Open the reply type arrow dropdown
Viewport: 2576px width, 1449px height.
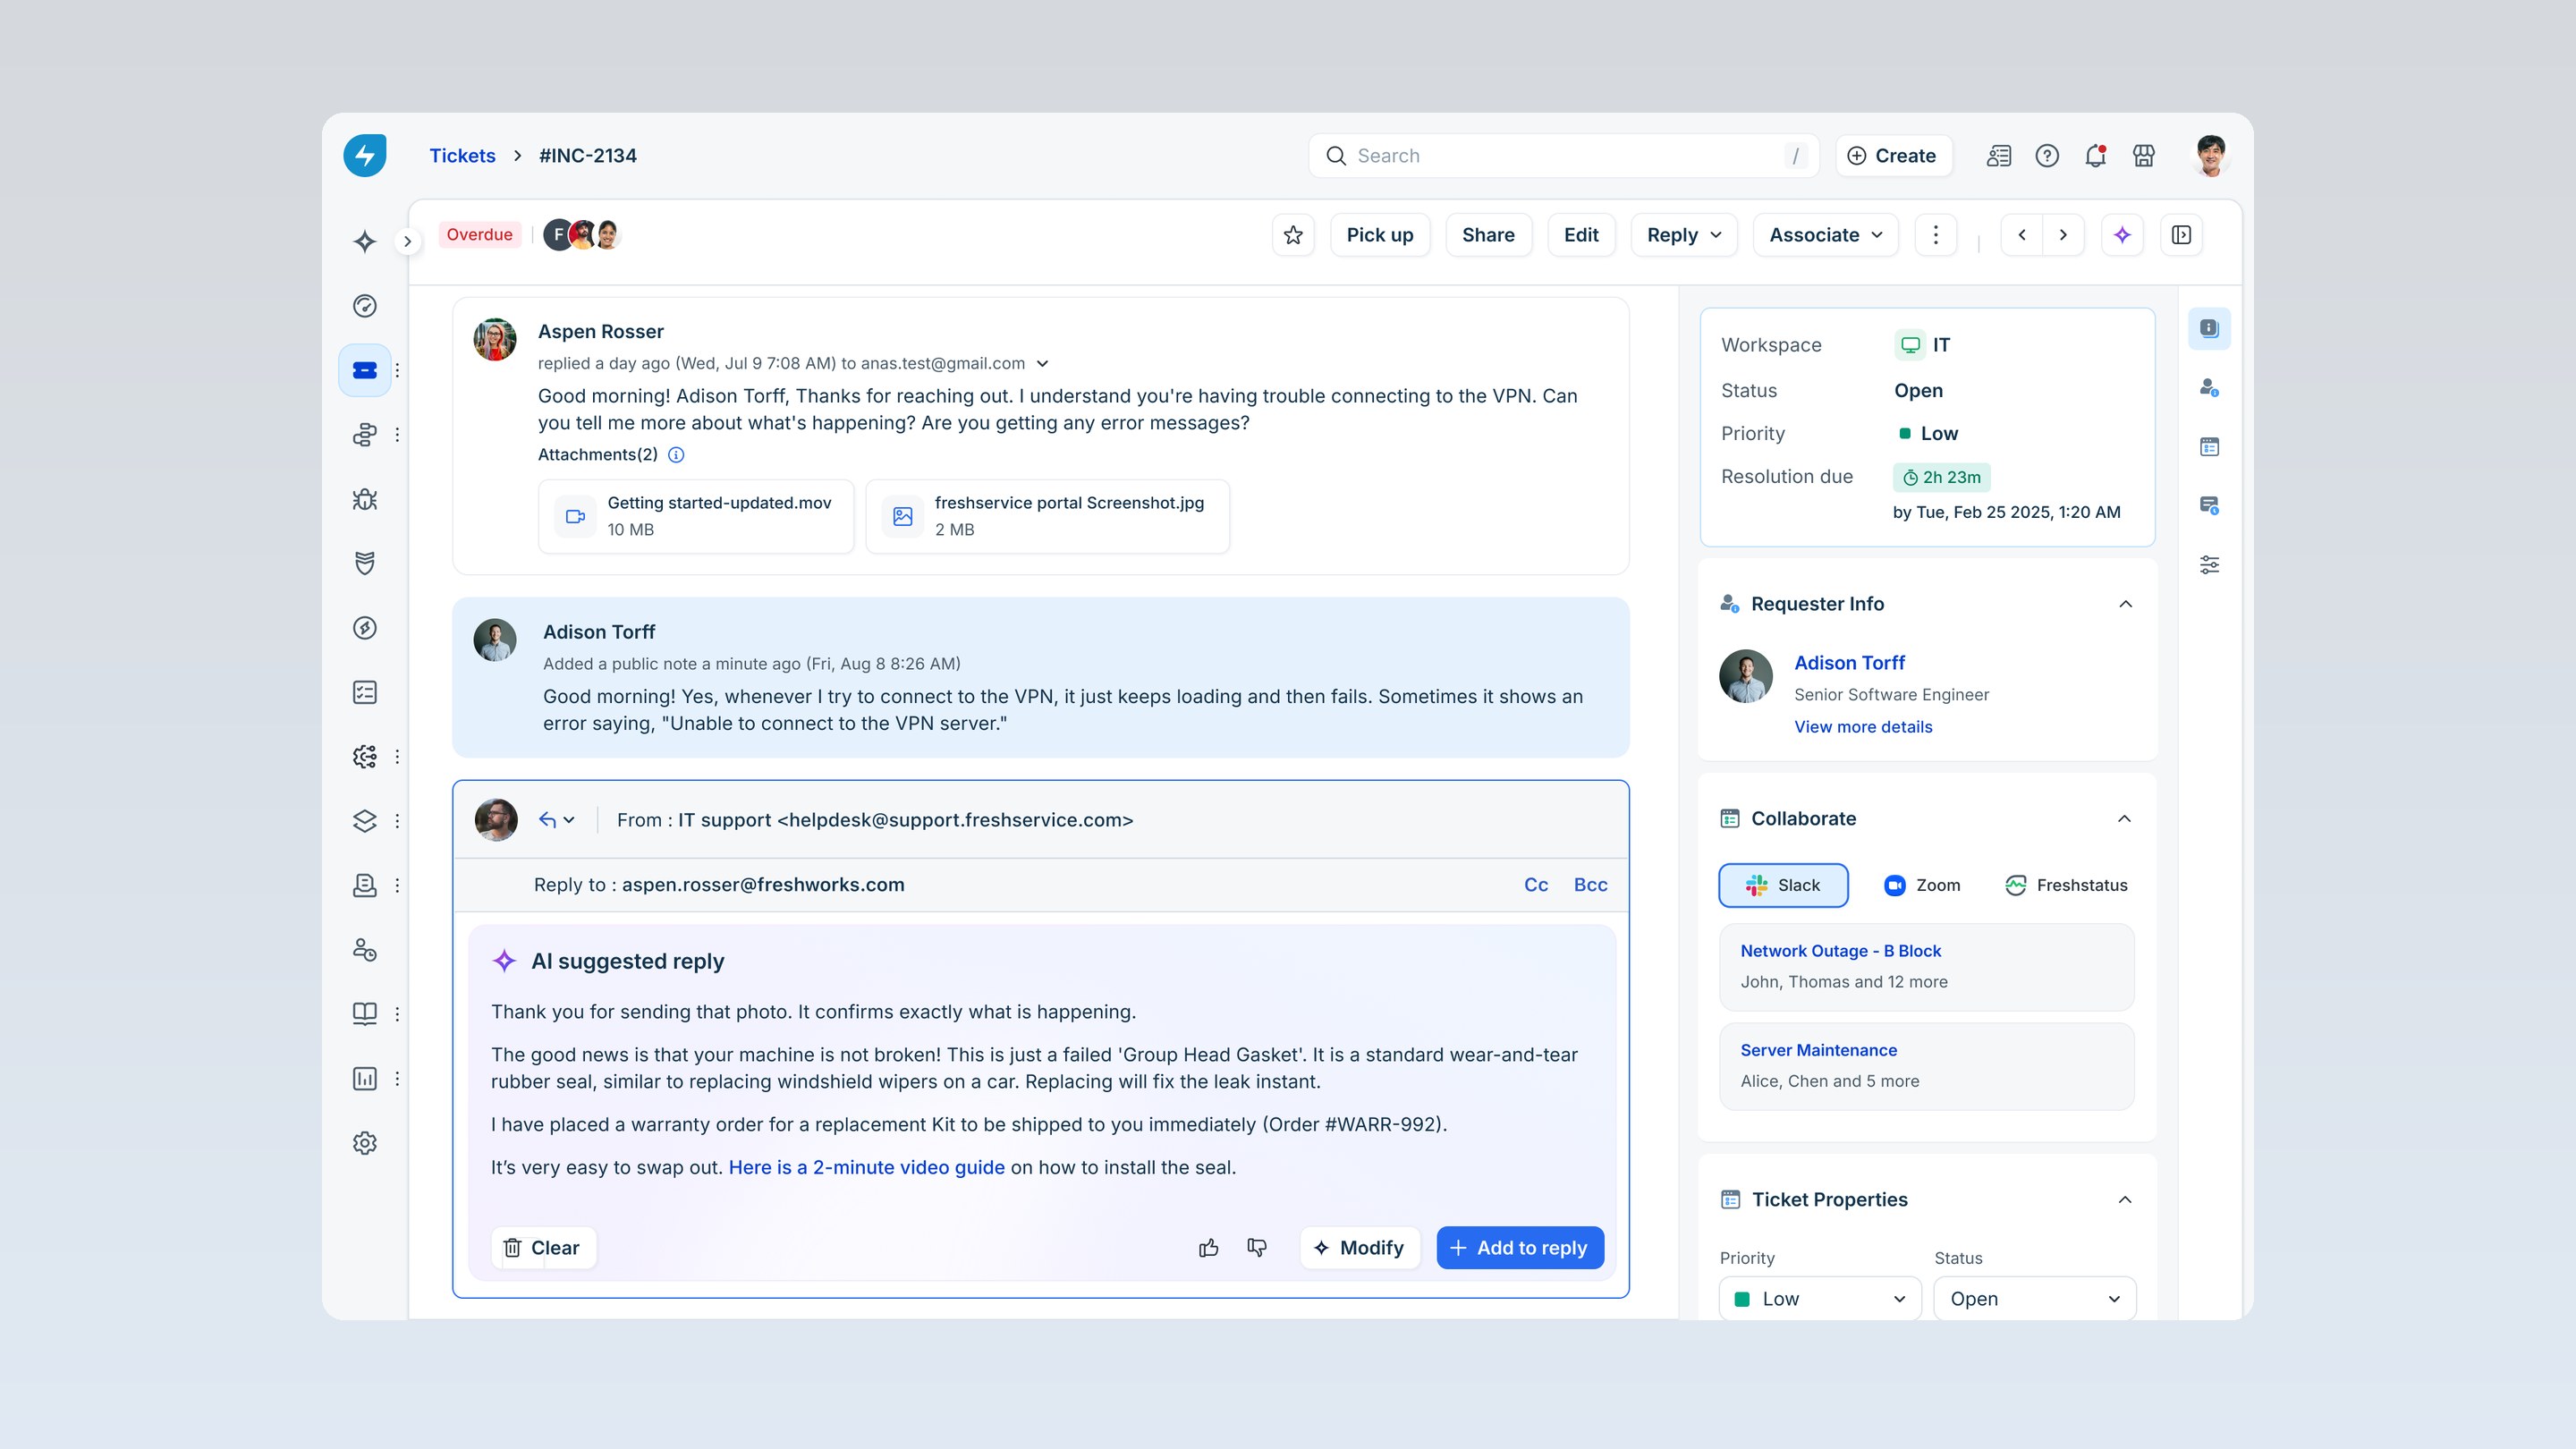pos(557,820)
